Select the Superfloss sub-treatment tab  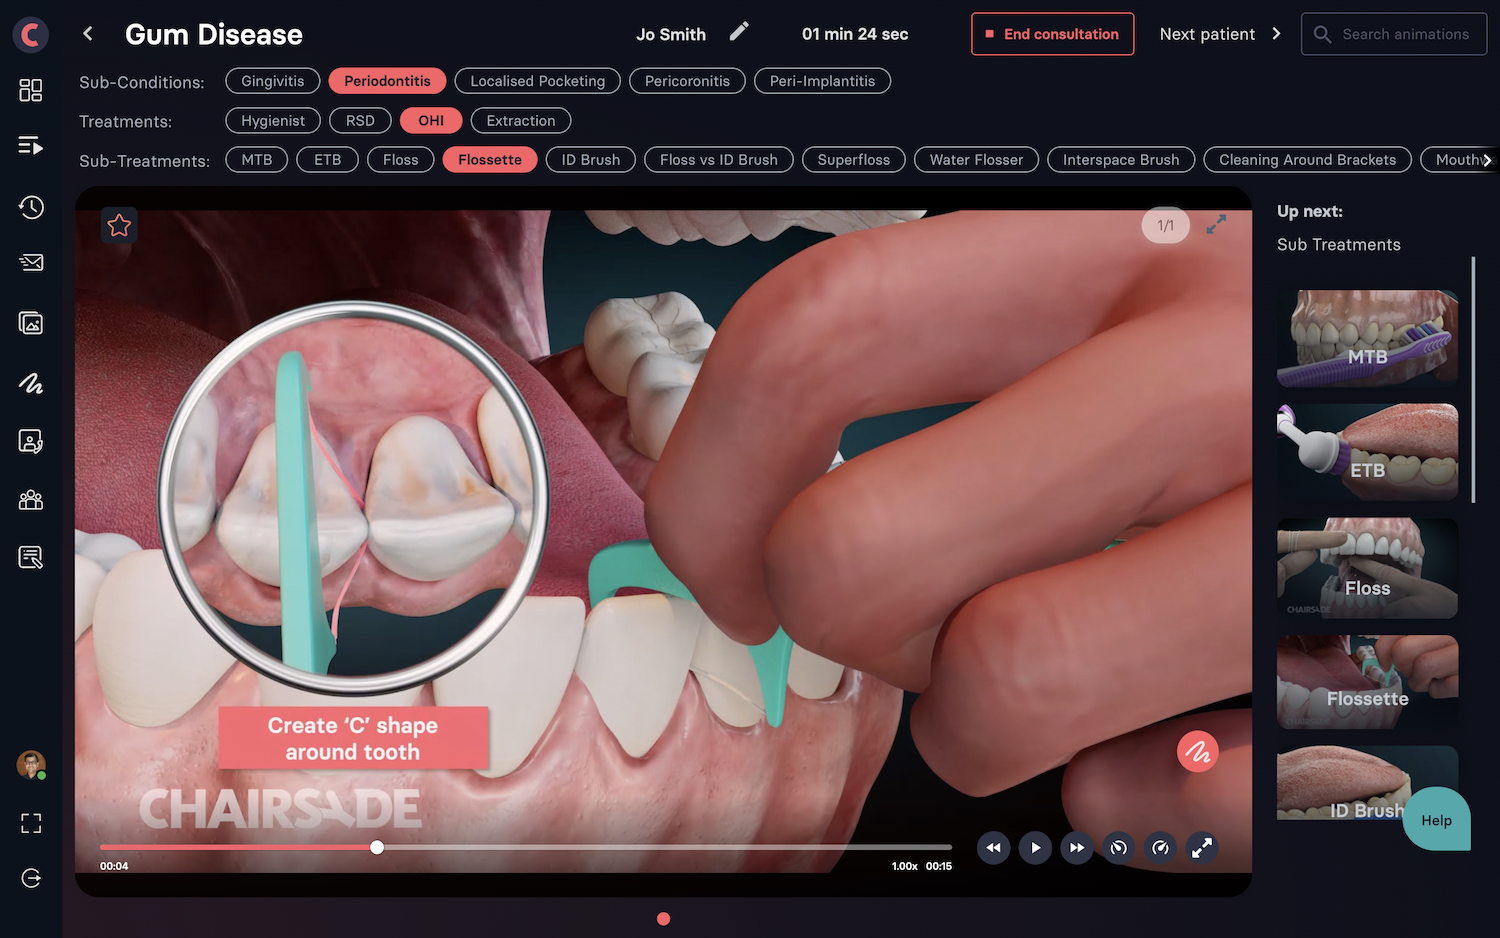click(x=853, y=159)
